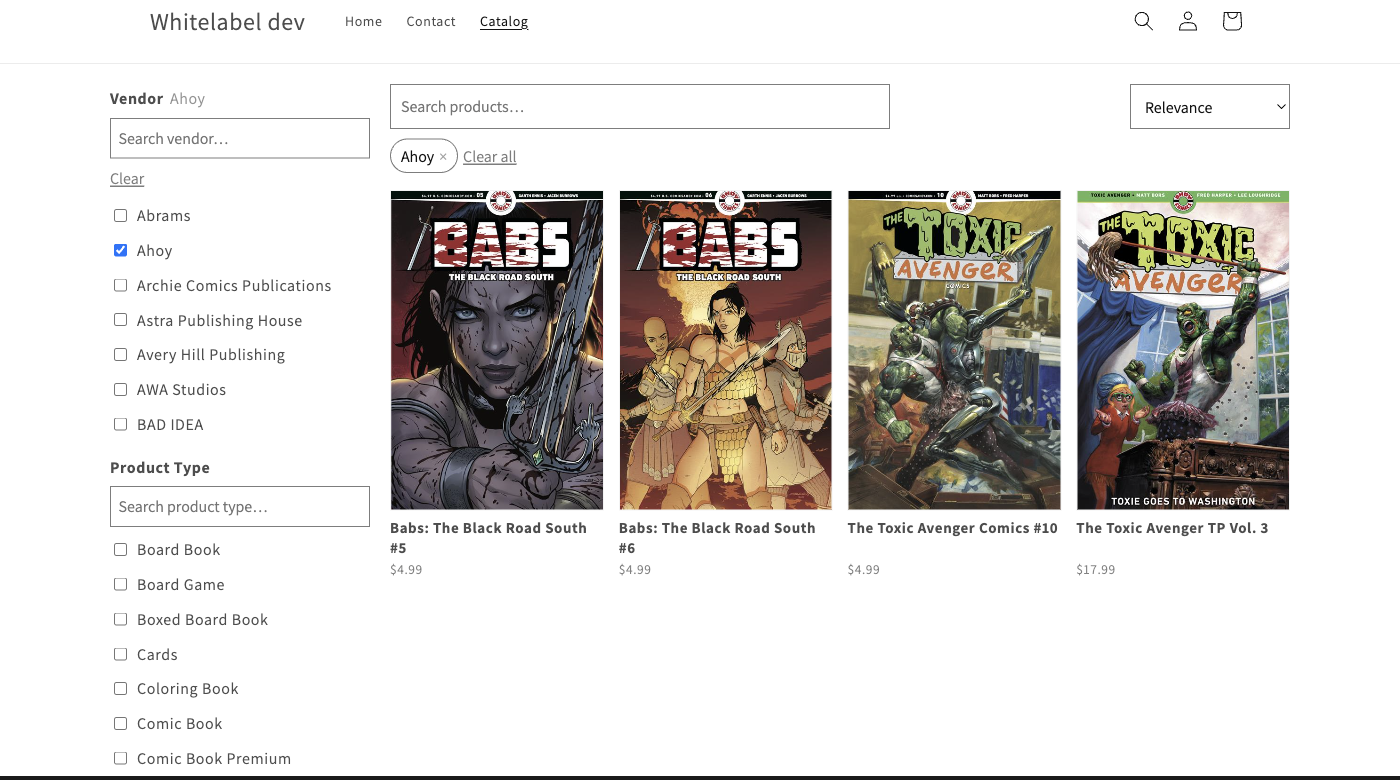Check the Coloring Book product type
Viewport: 1400px width, 780px height.
121,688
